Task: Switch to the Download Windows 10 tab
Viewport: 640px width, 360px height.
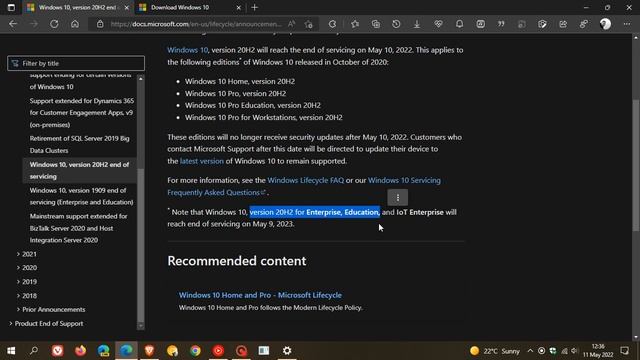Action: (x=190, y=7)
